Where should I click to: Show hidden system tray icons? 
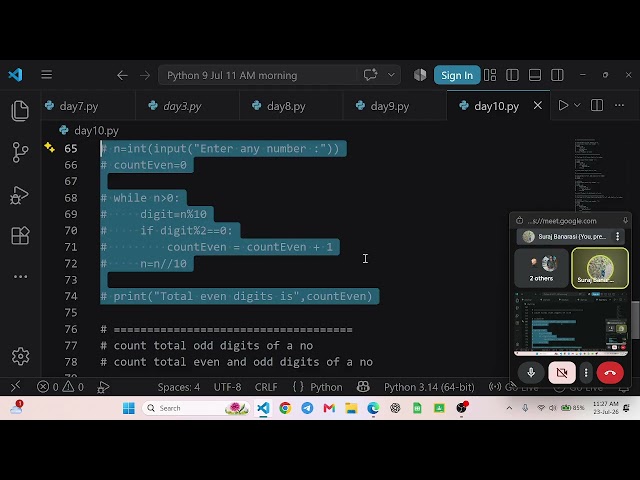509,408
